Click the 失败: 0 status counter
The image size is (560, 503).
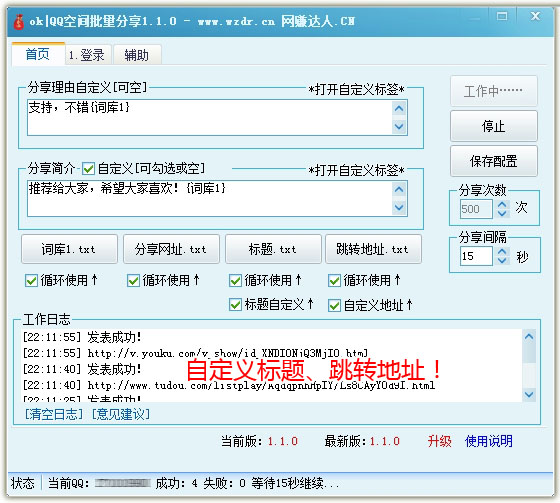[225, 483]
